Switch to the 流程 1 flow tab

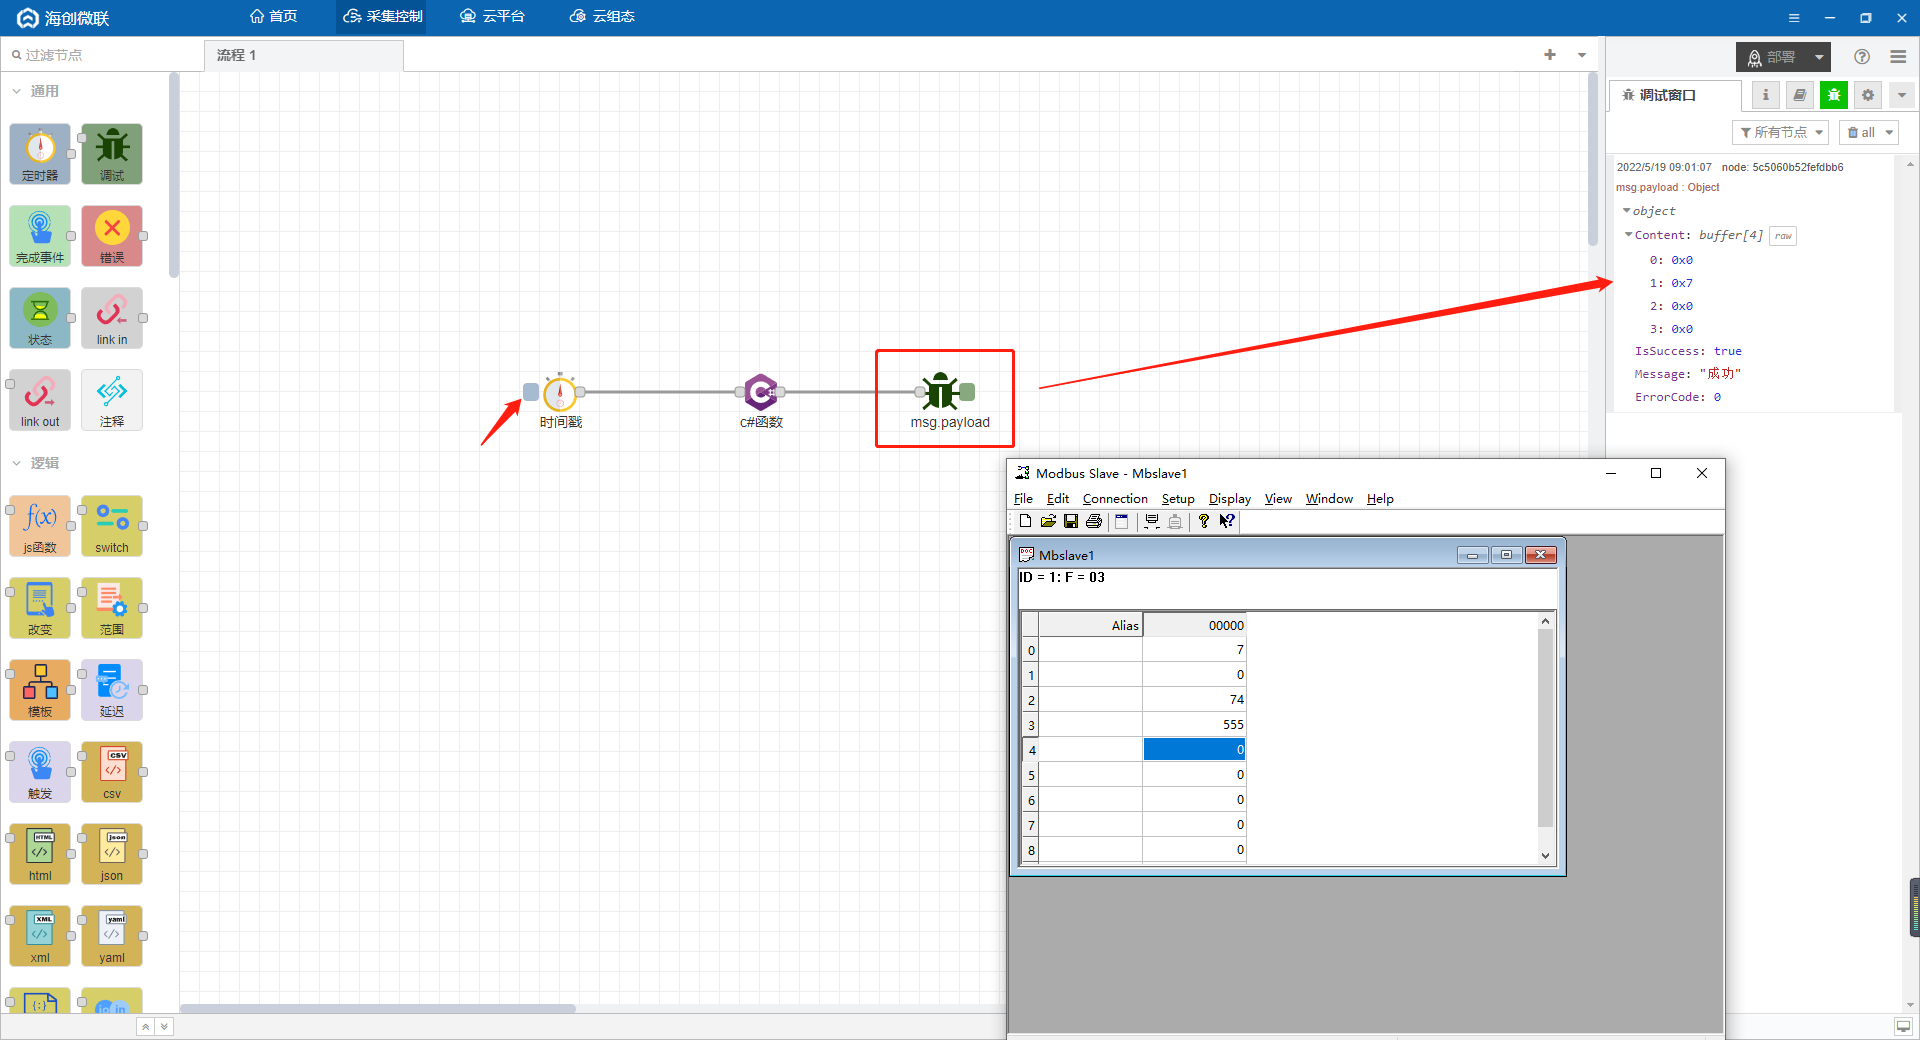[304, 55]
